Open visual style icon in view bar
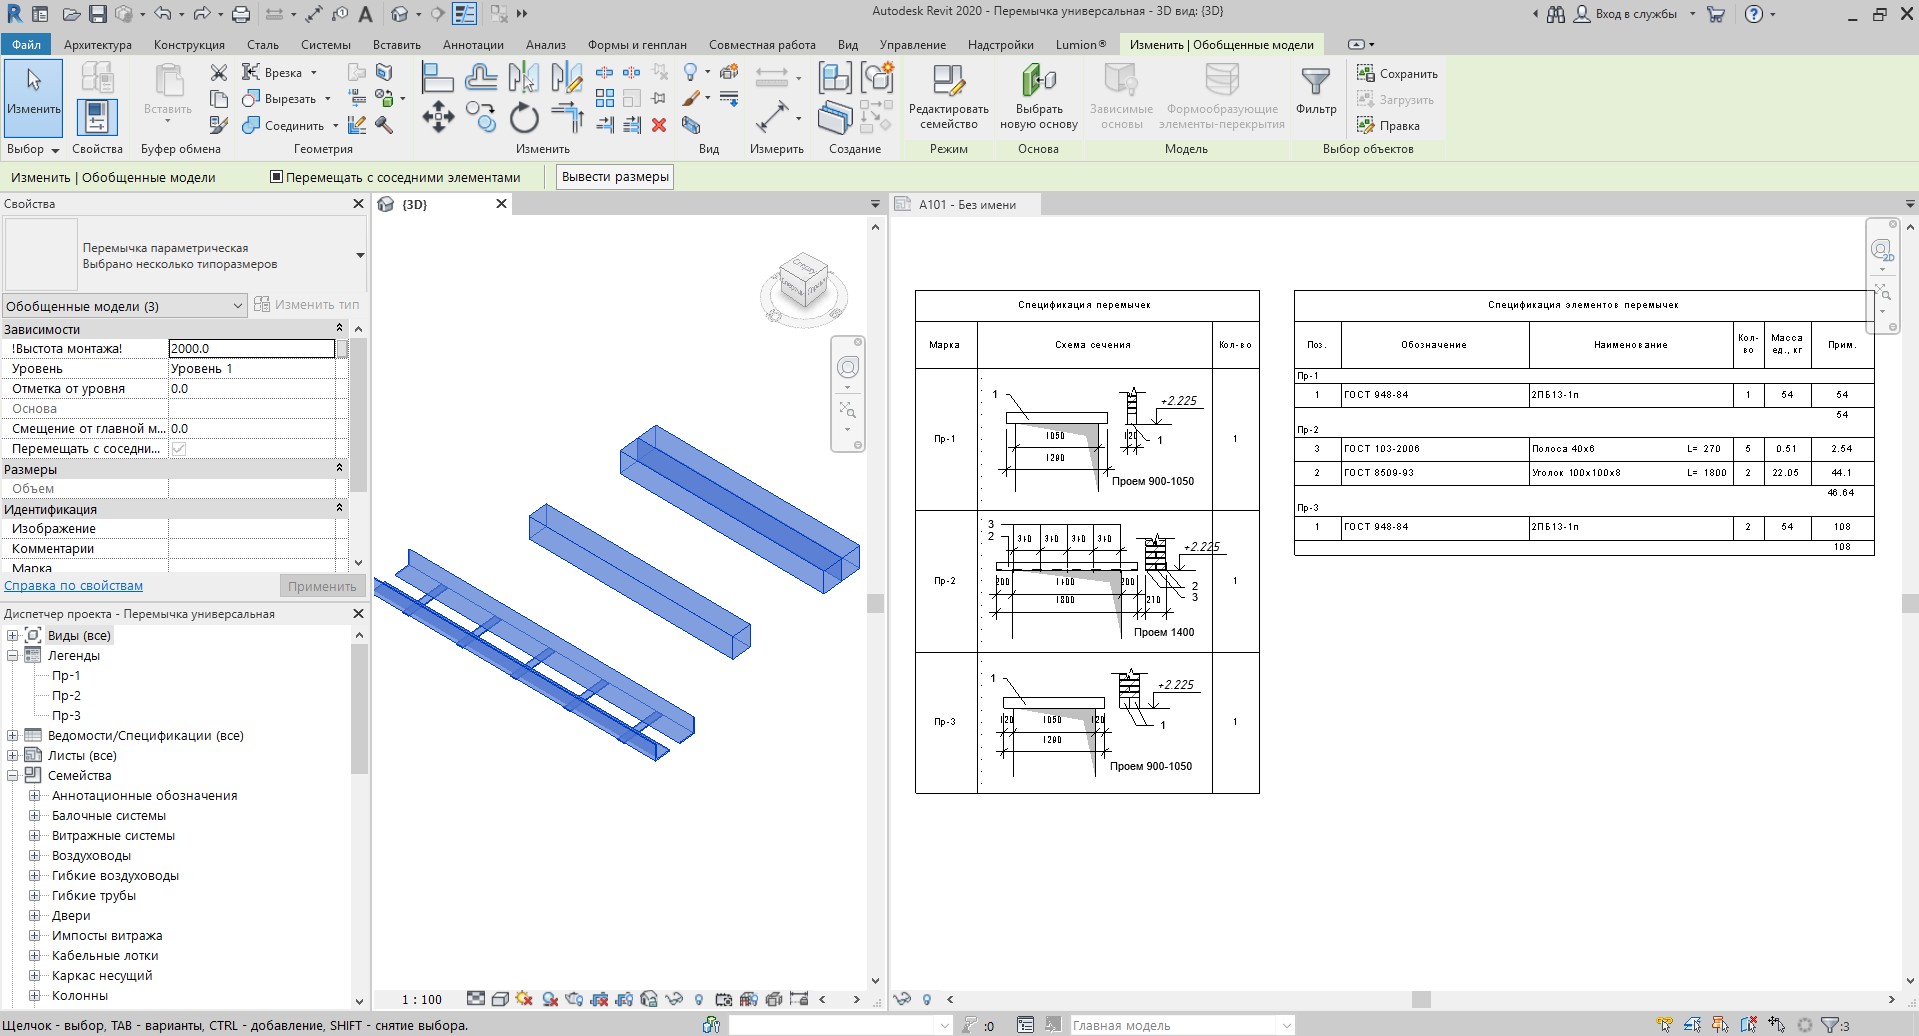Viewport: 1919px width, 1036px height. pos(499,999)
